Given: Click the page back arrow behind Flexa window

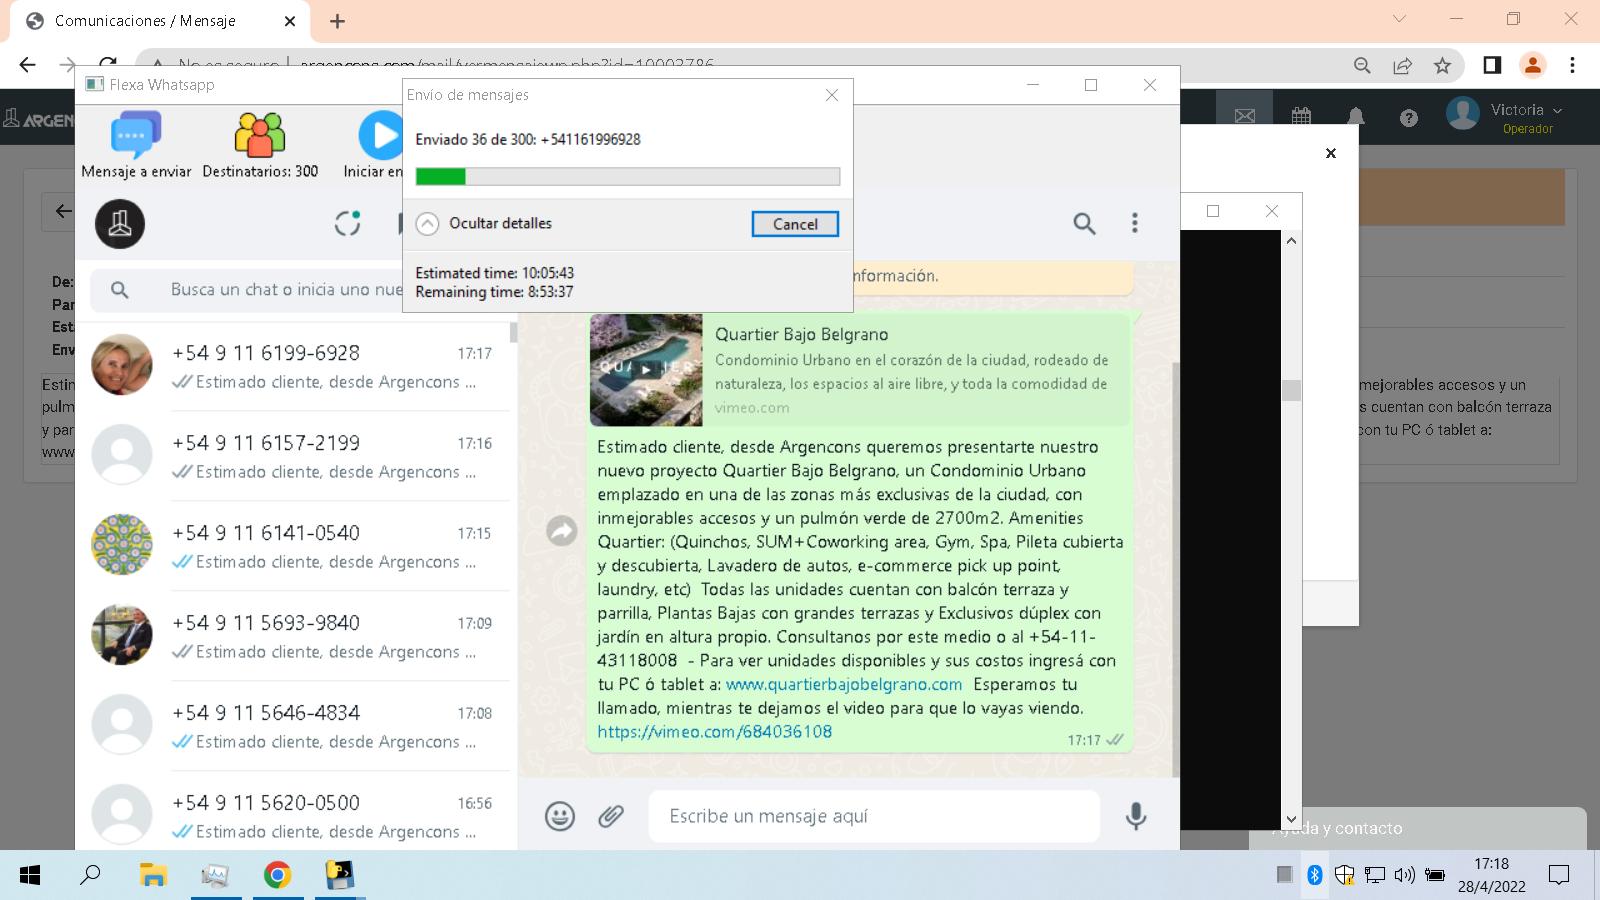Looking at the screenshot, I should point(62,211).
